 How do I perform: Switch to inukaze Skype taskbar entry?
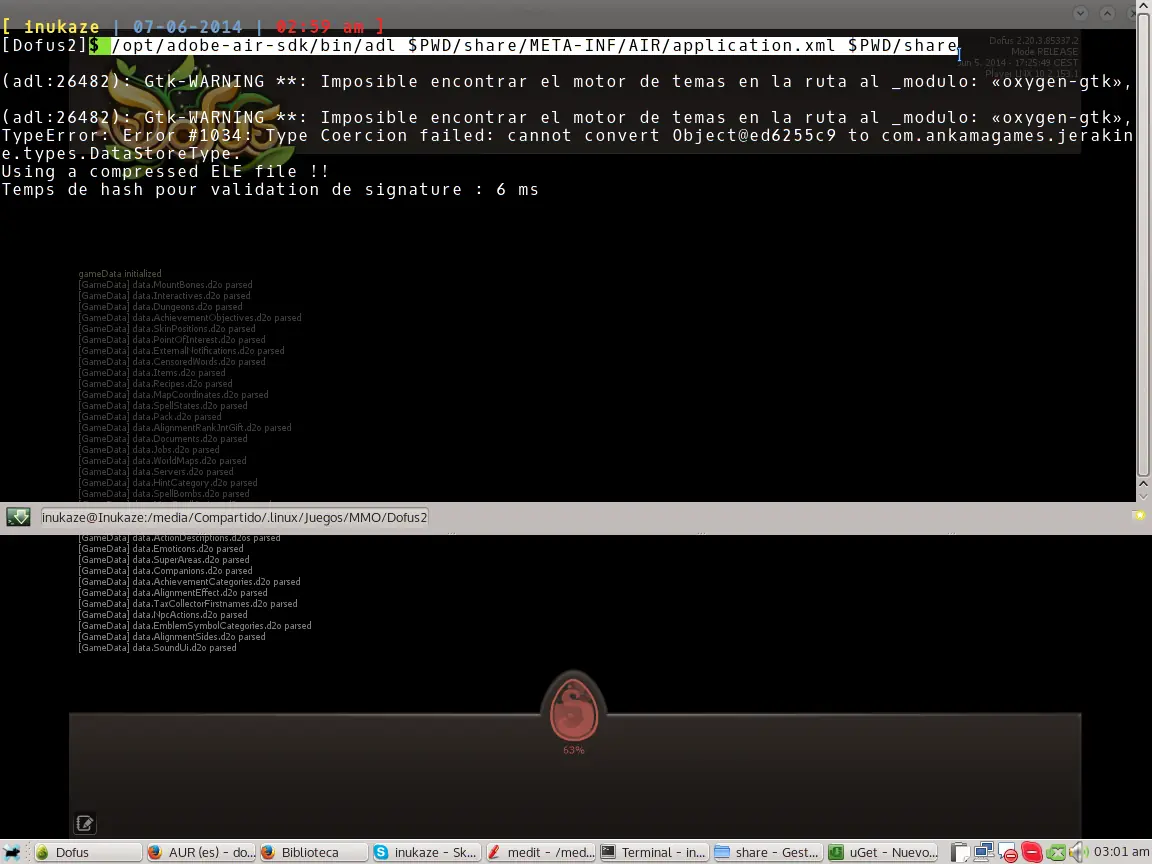coord(426,852)
